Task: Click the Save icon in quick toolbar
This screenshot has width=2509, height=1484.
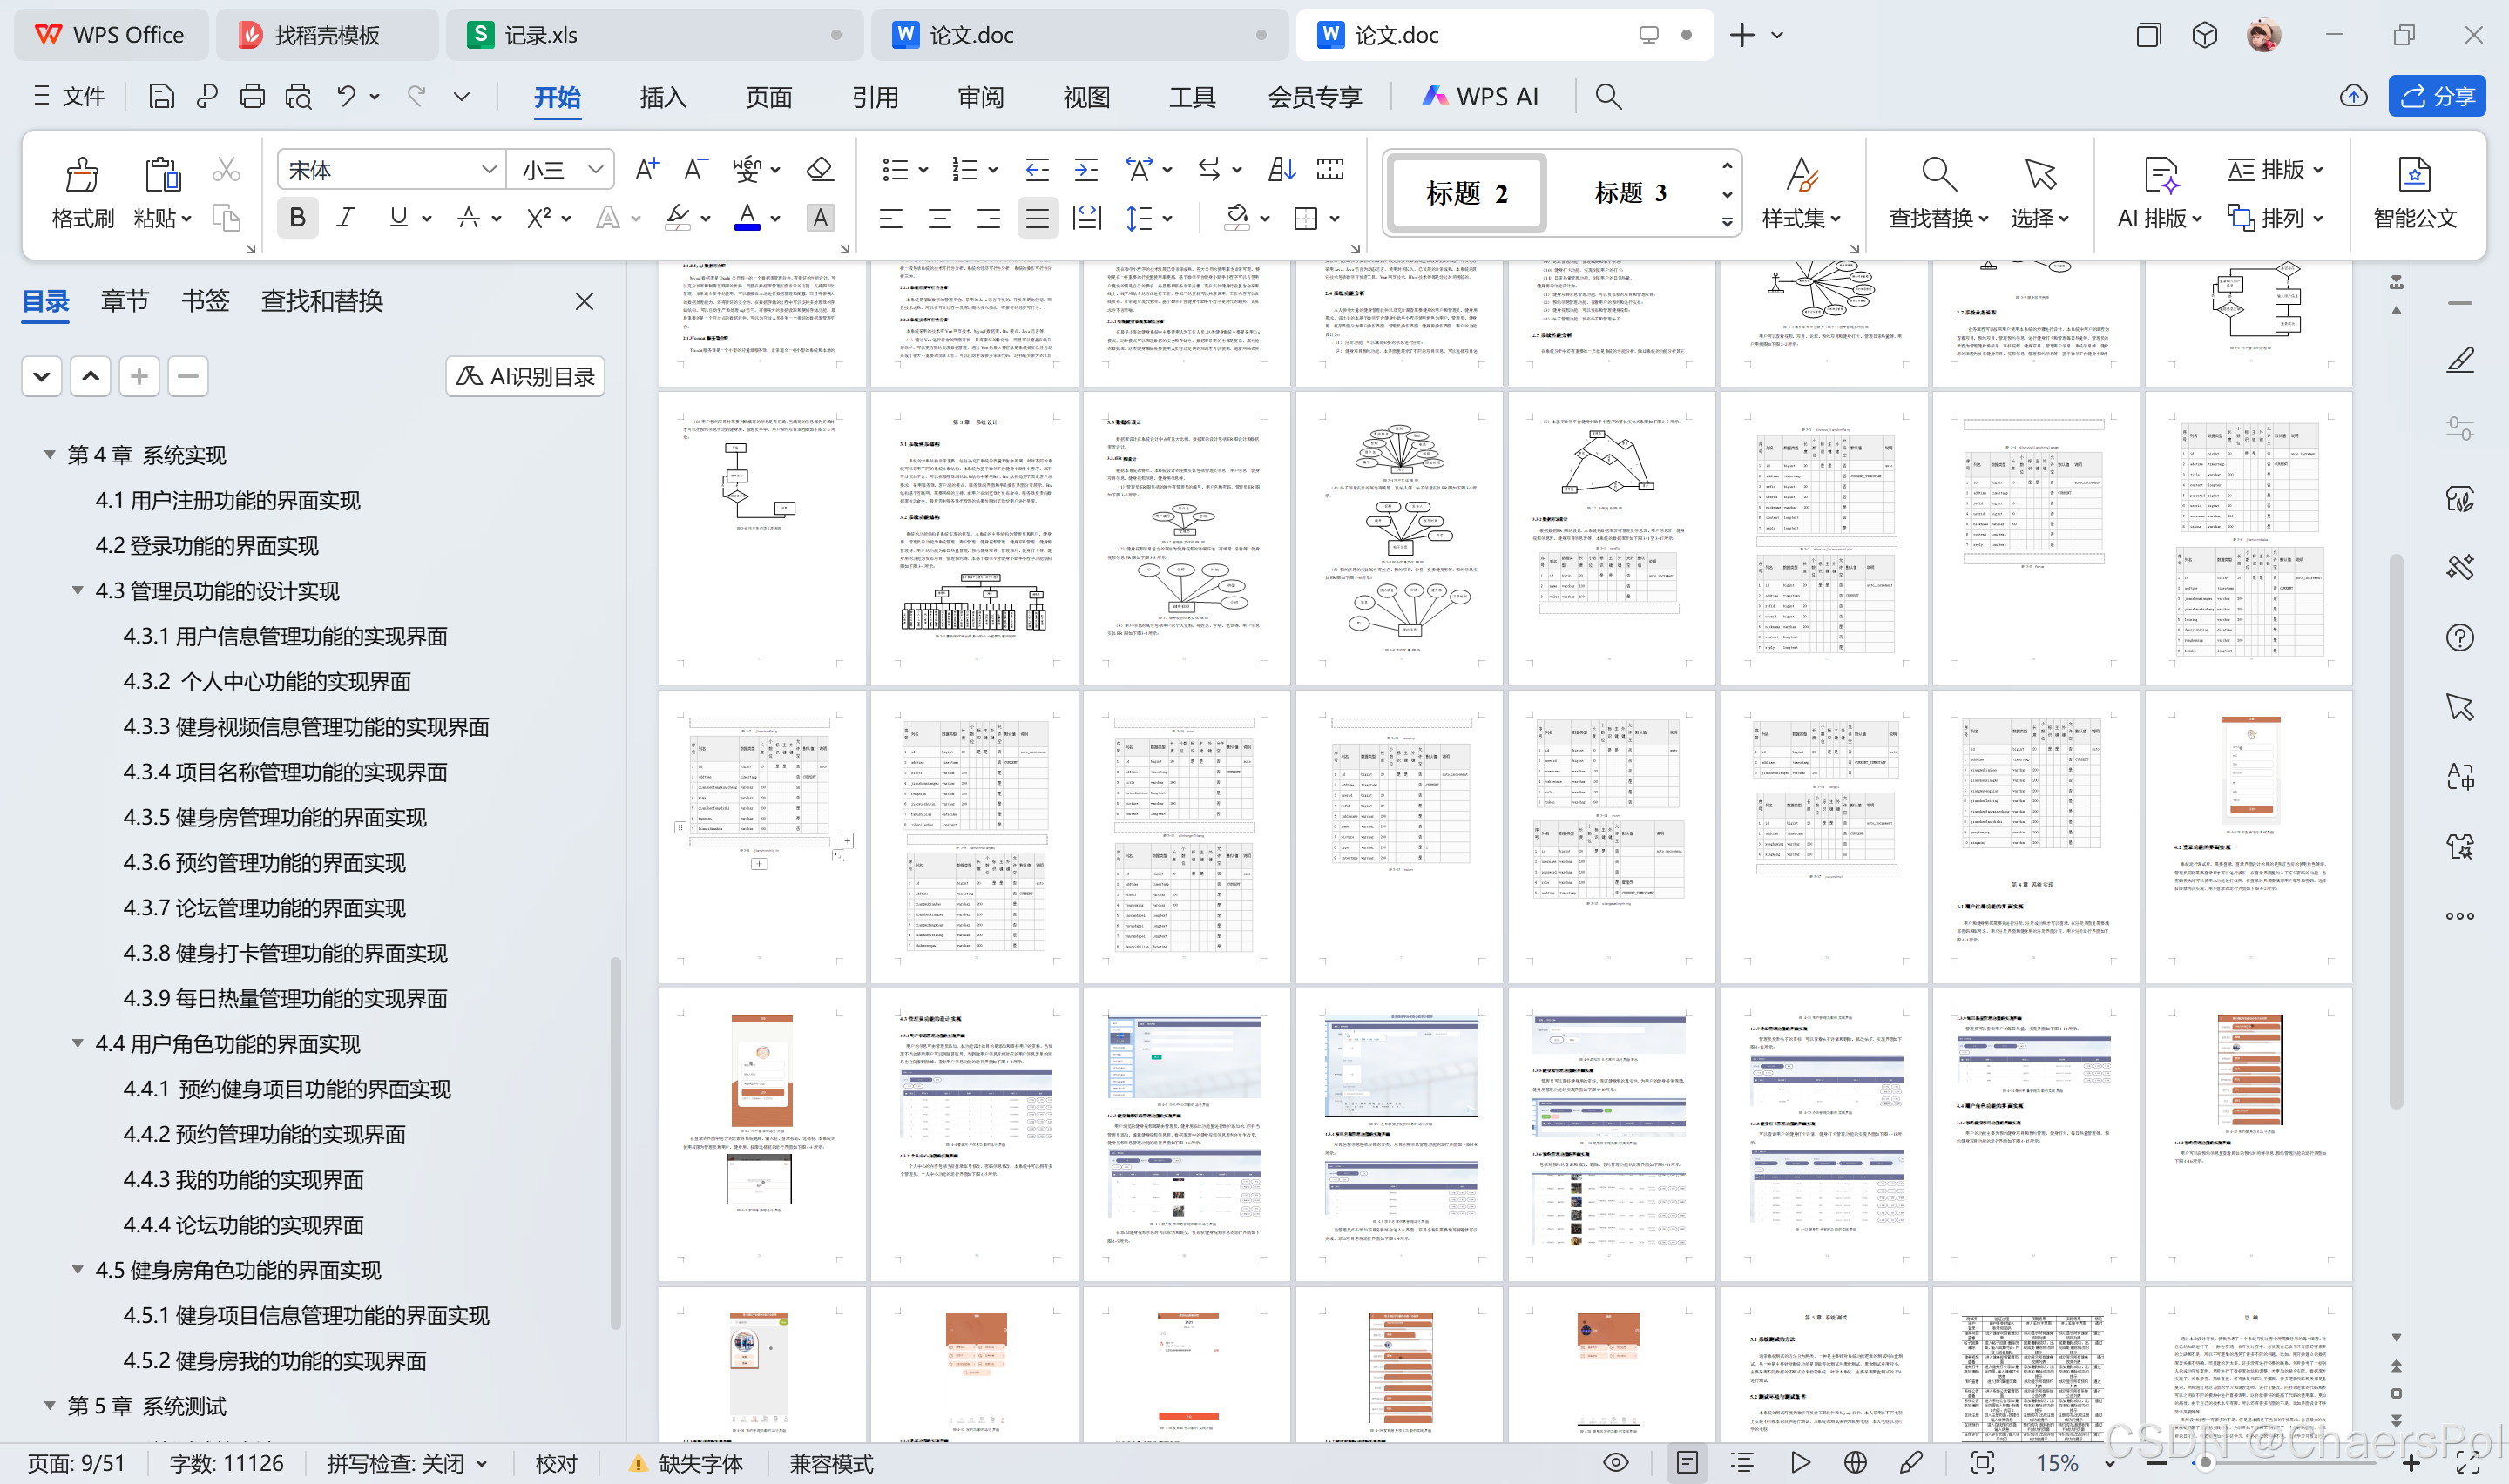Action: [x=161, y=96]
